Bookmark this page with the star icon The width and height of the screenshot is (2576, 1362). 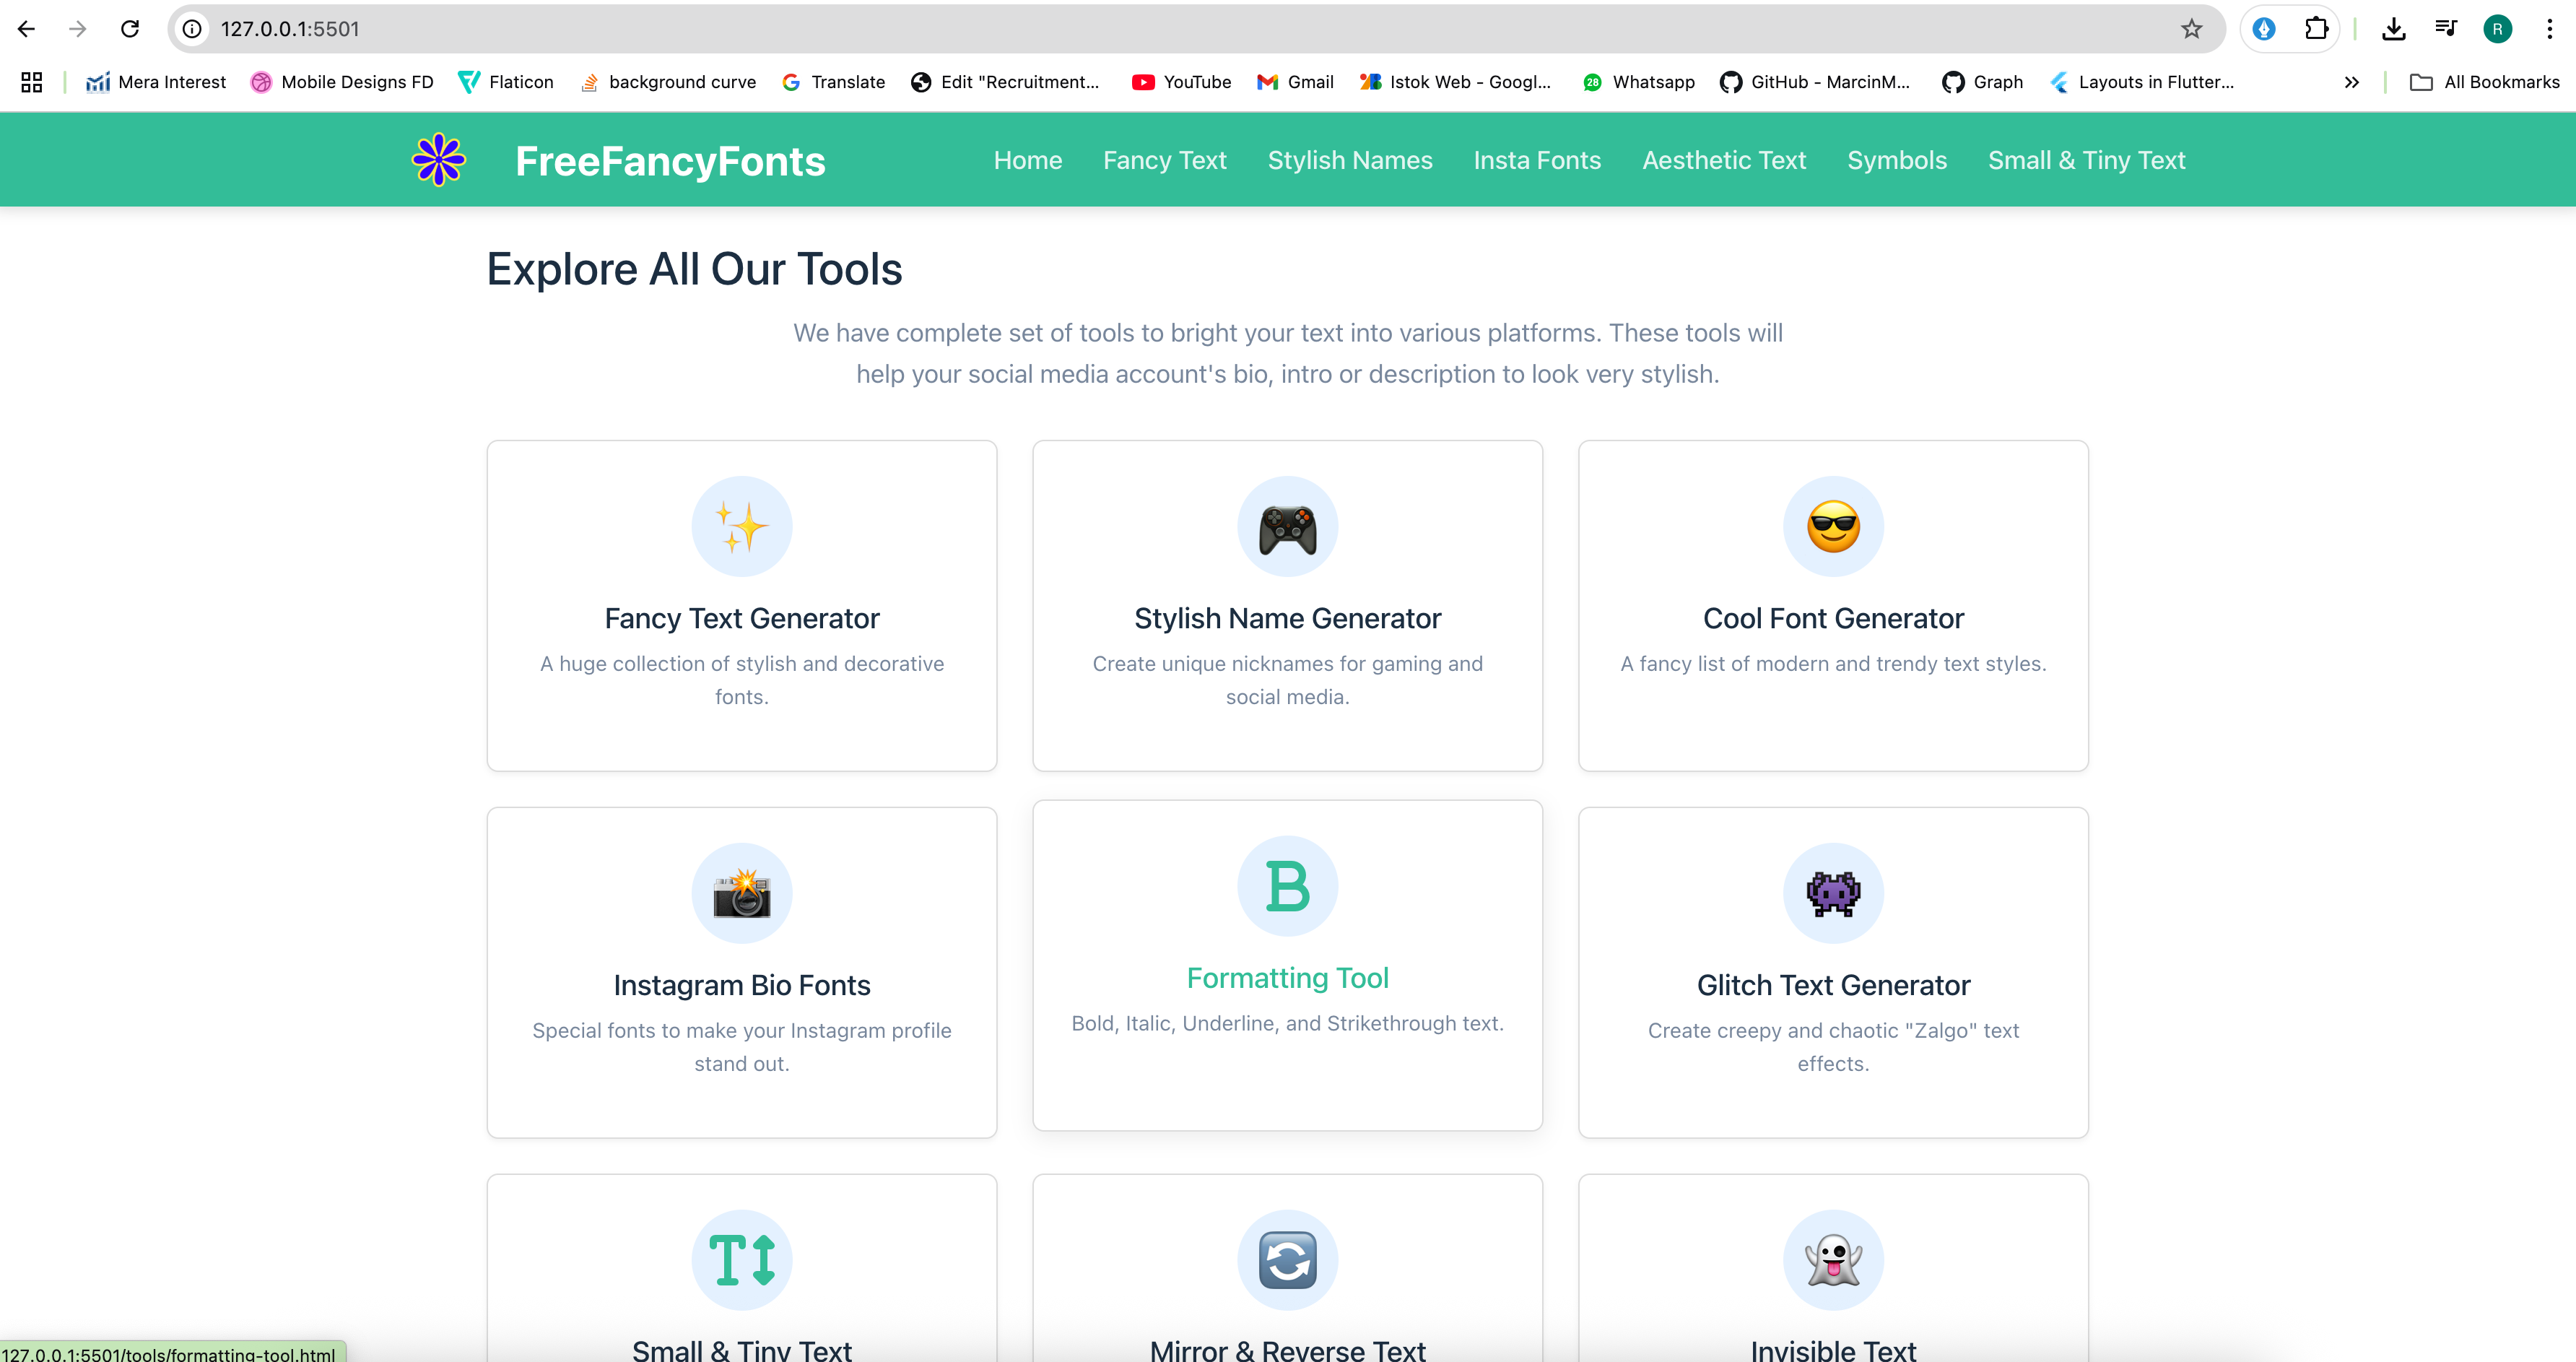click(x=2192, y=29)
